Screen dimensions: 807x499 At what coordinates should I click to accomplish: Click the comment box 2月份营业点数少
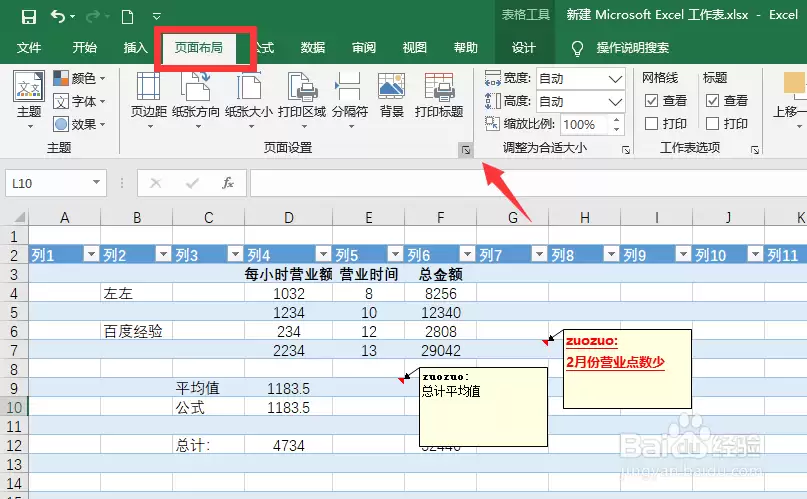pos(627,369)
